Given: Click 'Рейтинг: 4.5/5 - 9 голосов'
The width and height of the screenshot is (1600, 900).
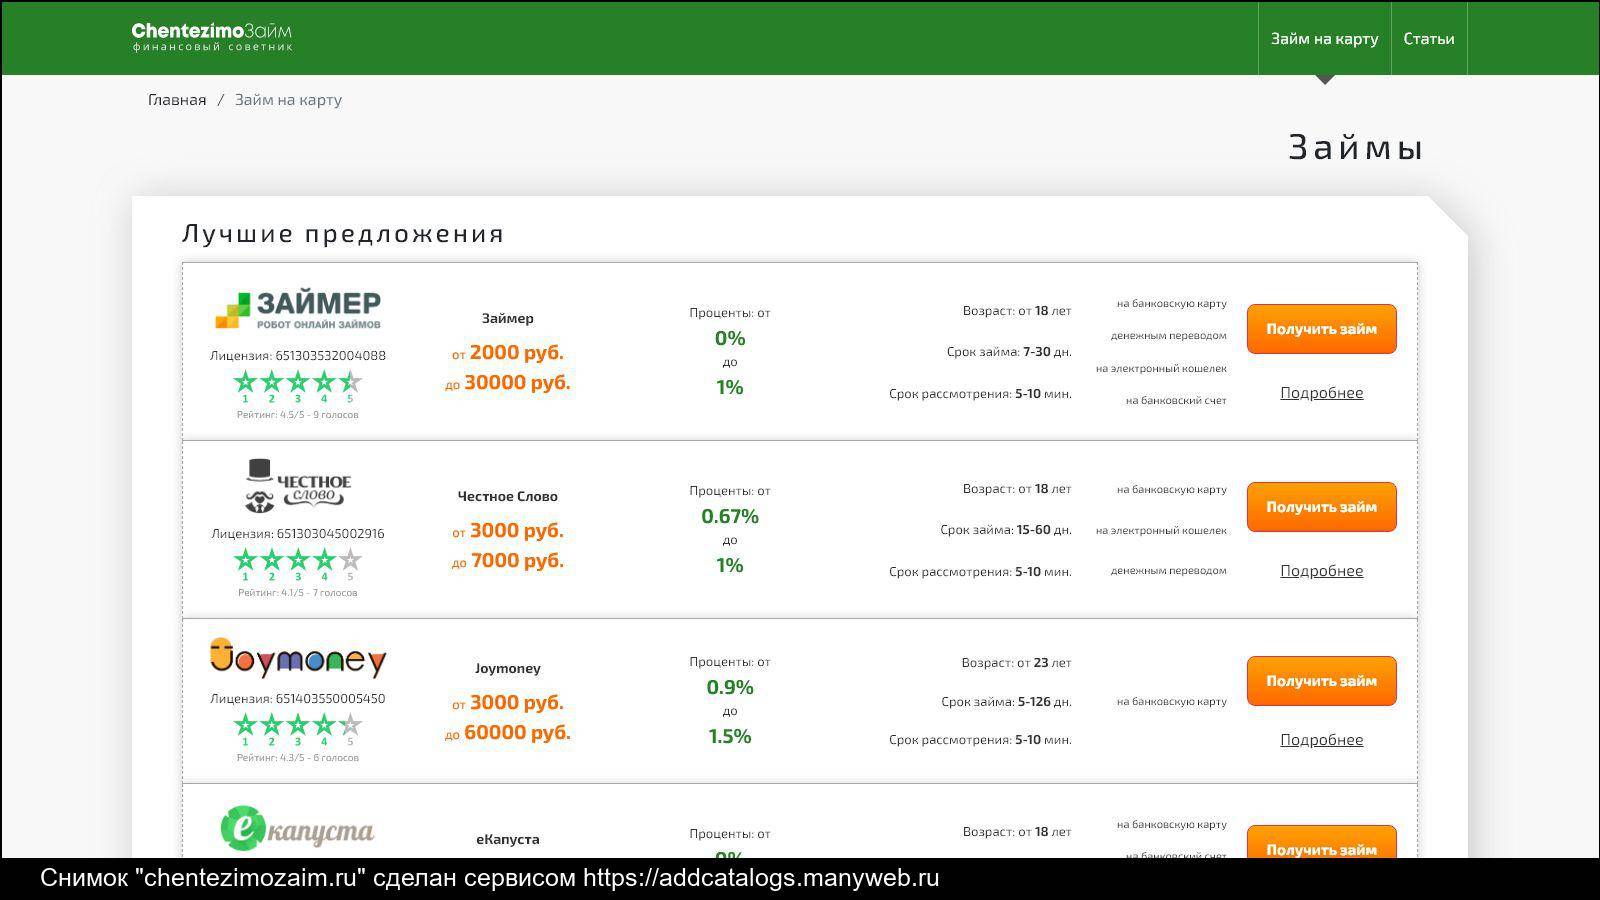Looking at the screenshot, I should [x=297, y=414].
